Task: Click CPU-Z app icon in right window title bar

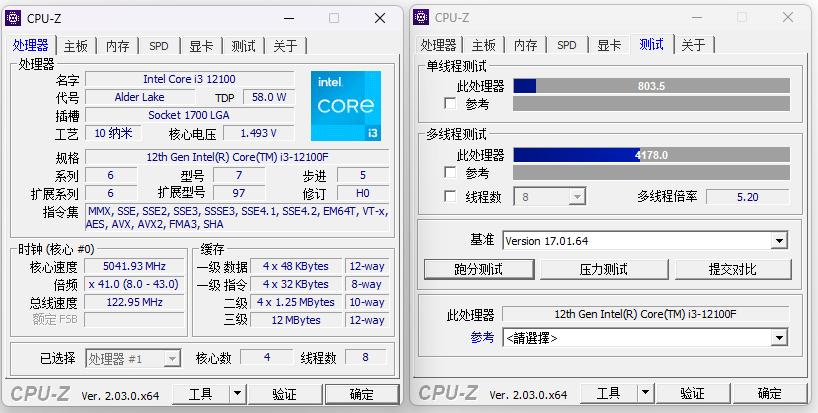Action: click(420, 17)
